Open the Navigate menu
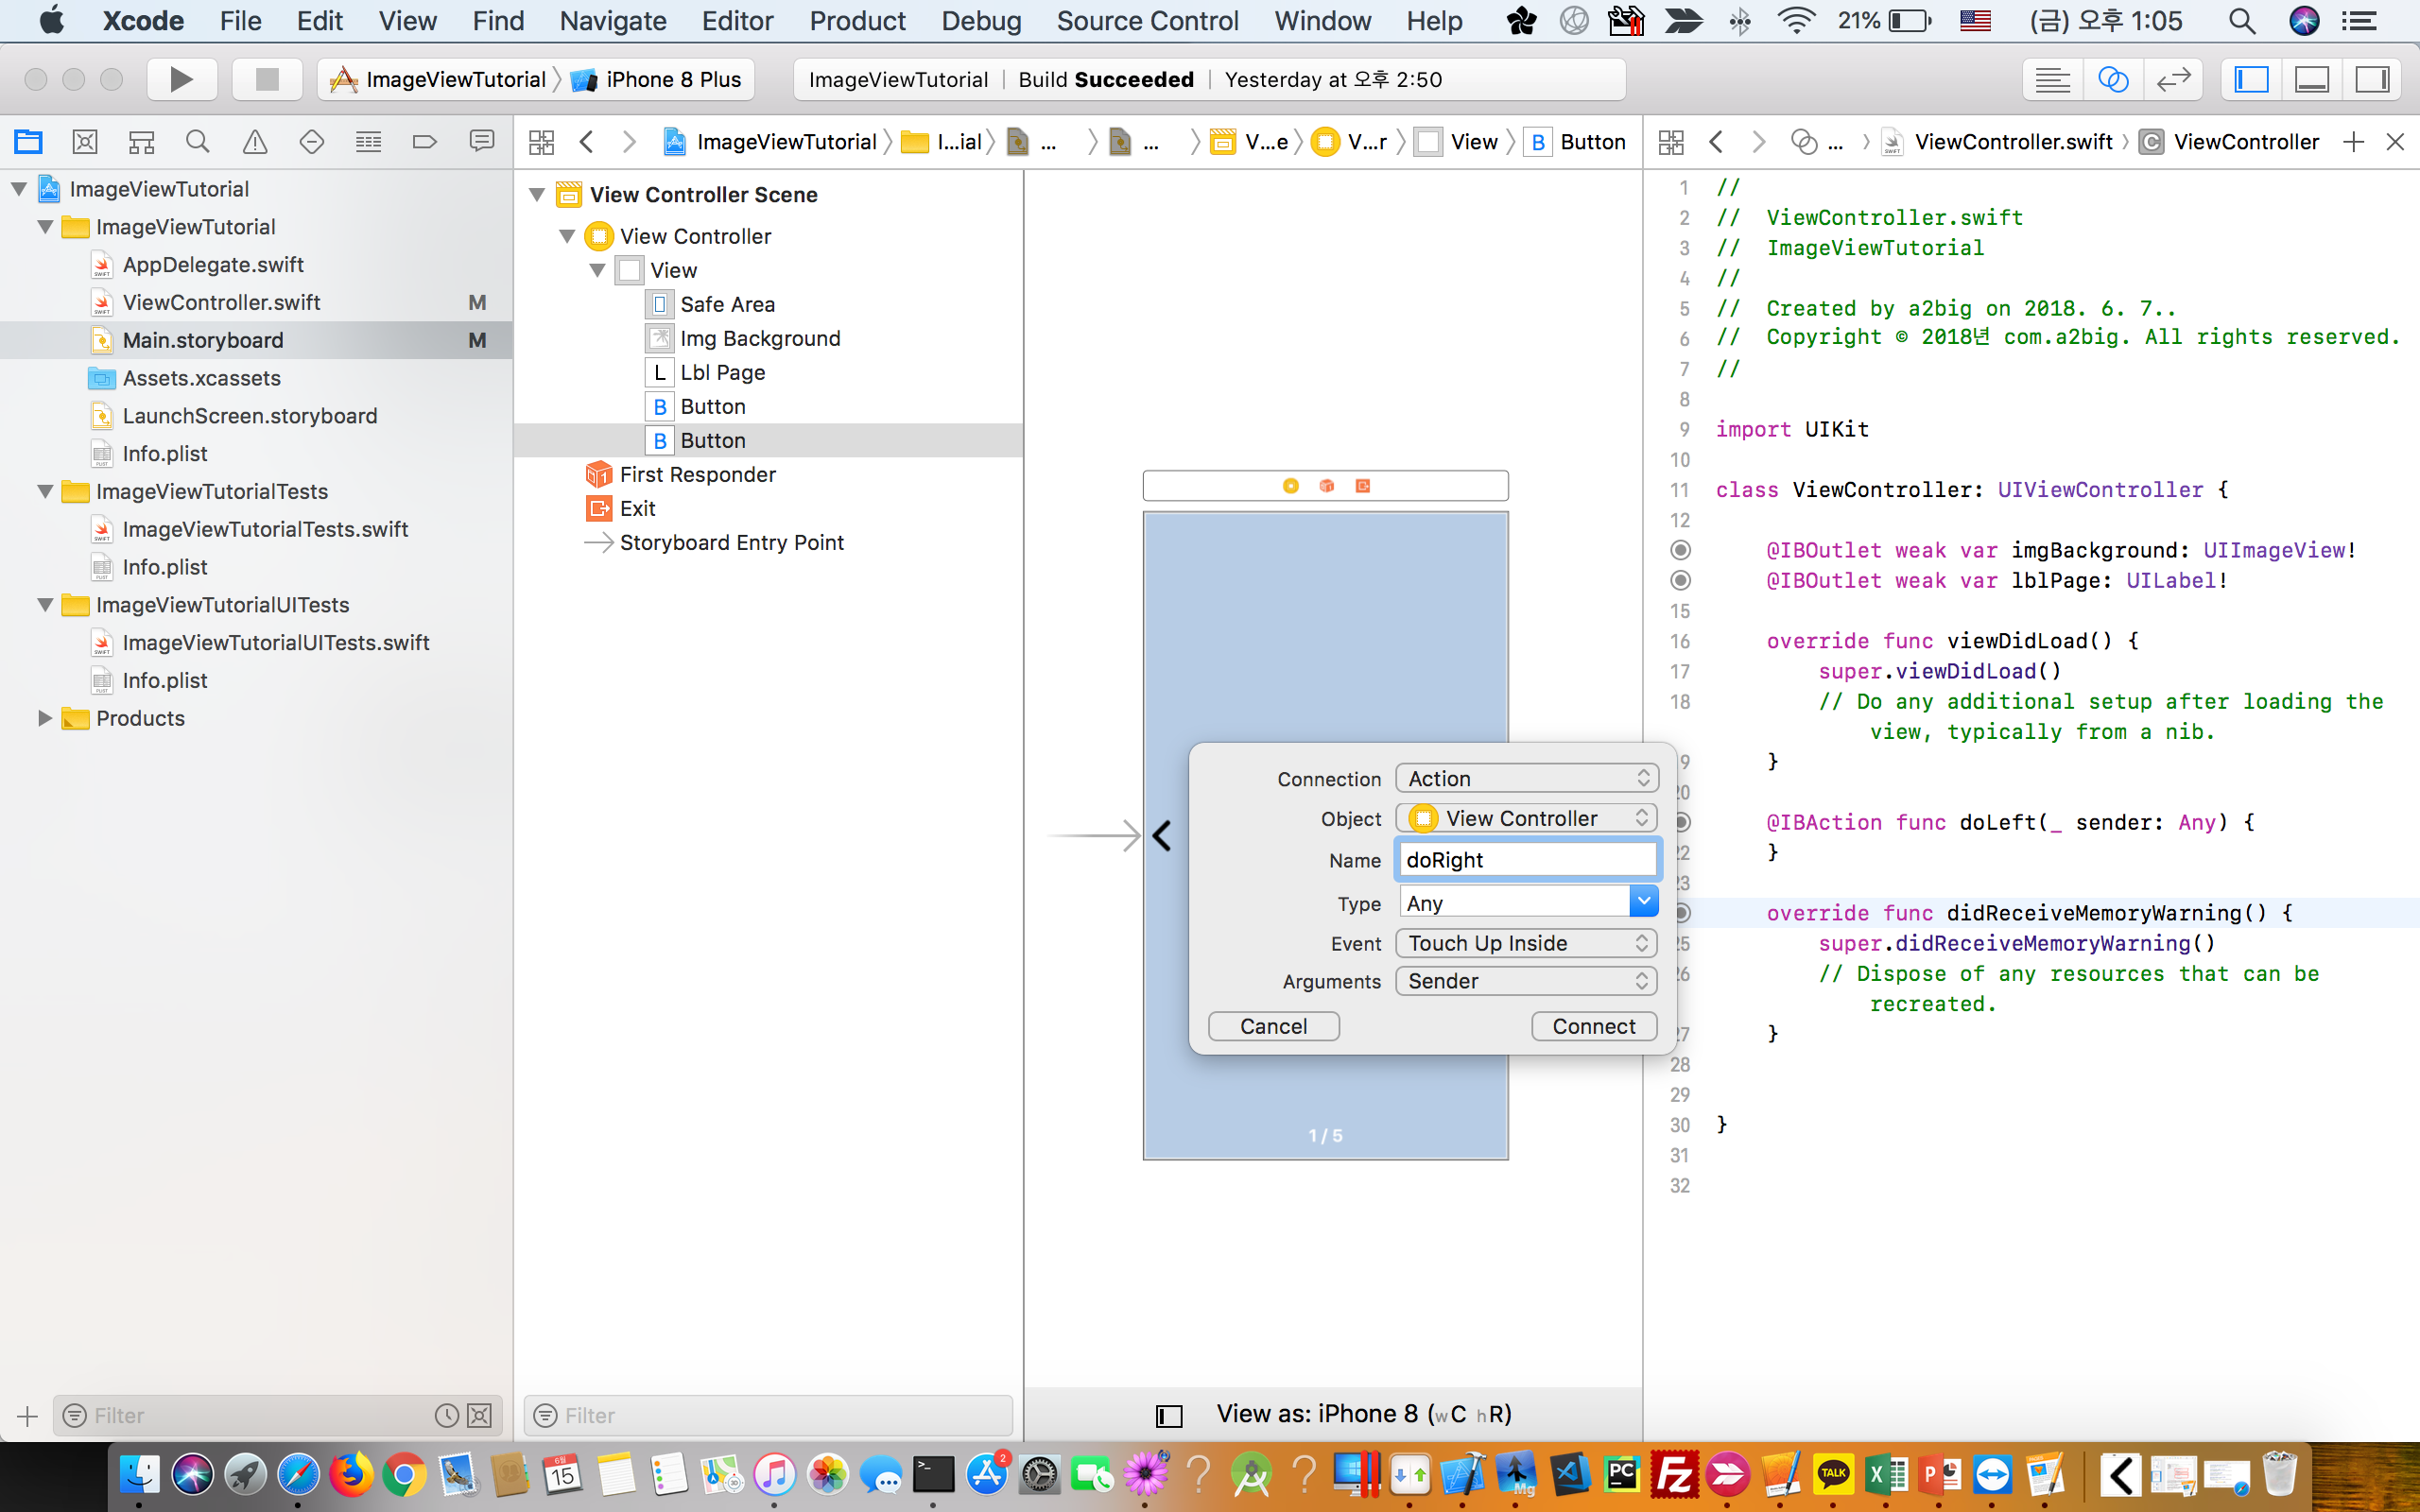The image size is (2420, 1512). point(613,20)
